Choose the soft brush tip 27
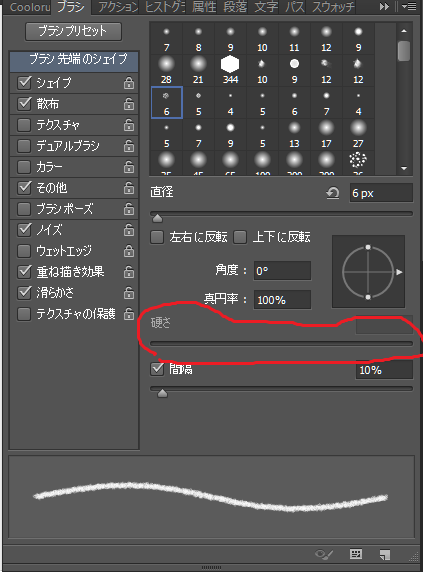The width and height of the screenshot is (423, 572). pyautogui.click(x=358, y=134)
